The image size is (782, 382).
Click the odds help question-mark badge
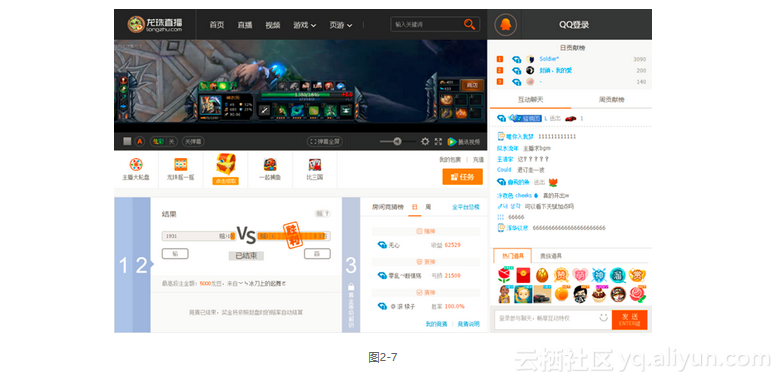click(x=322, y=213)
